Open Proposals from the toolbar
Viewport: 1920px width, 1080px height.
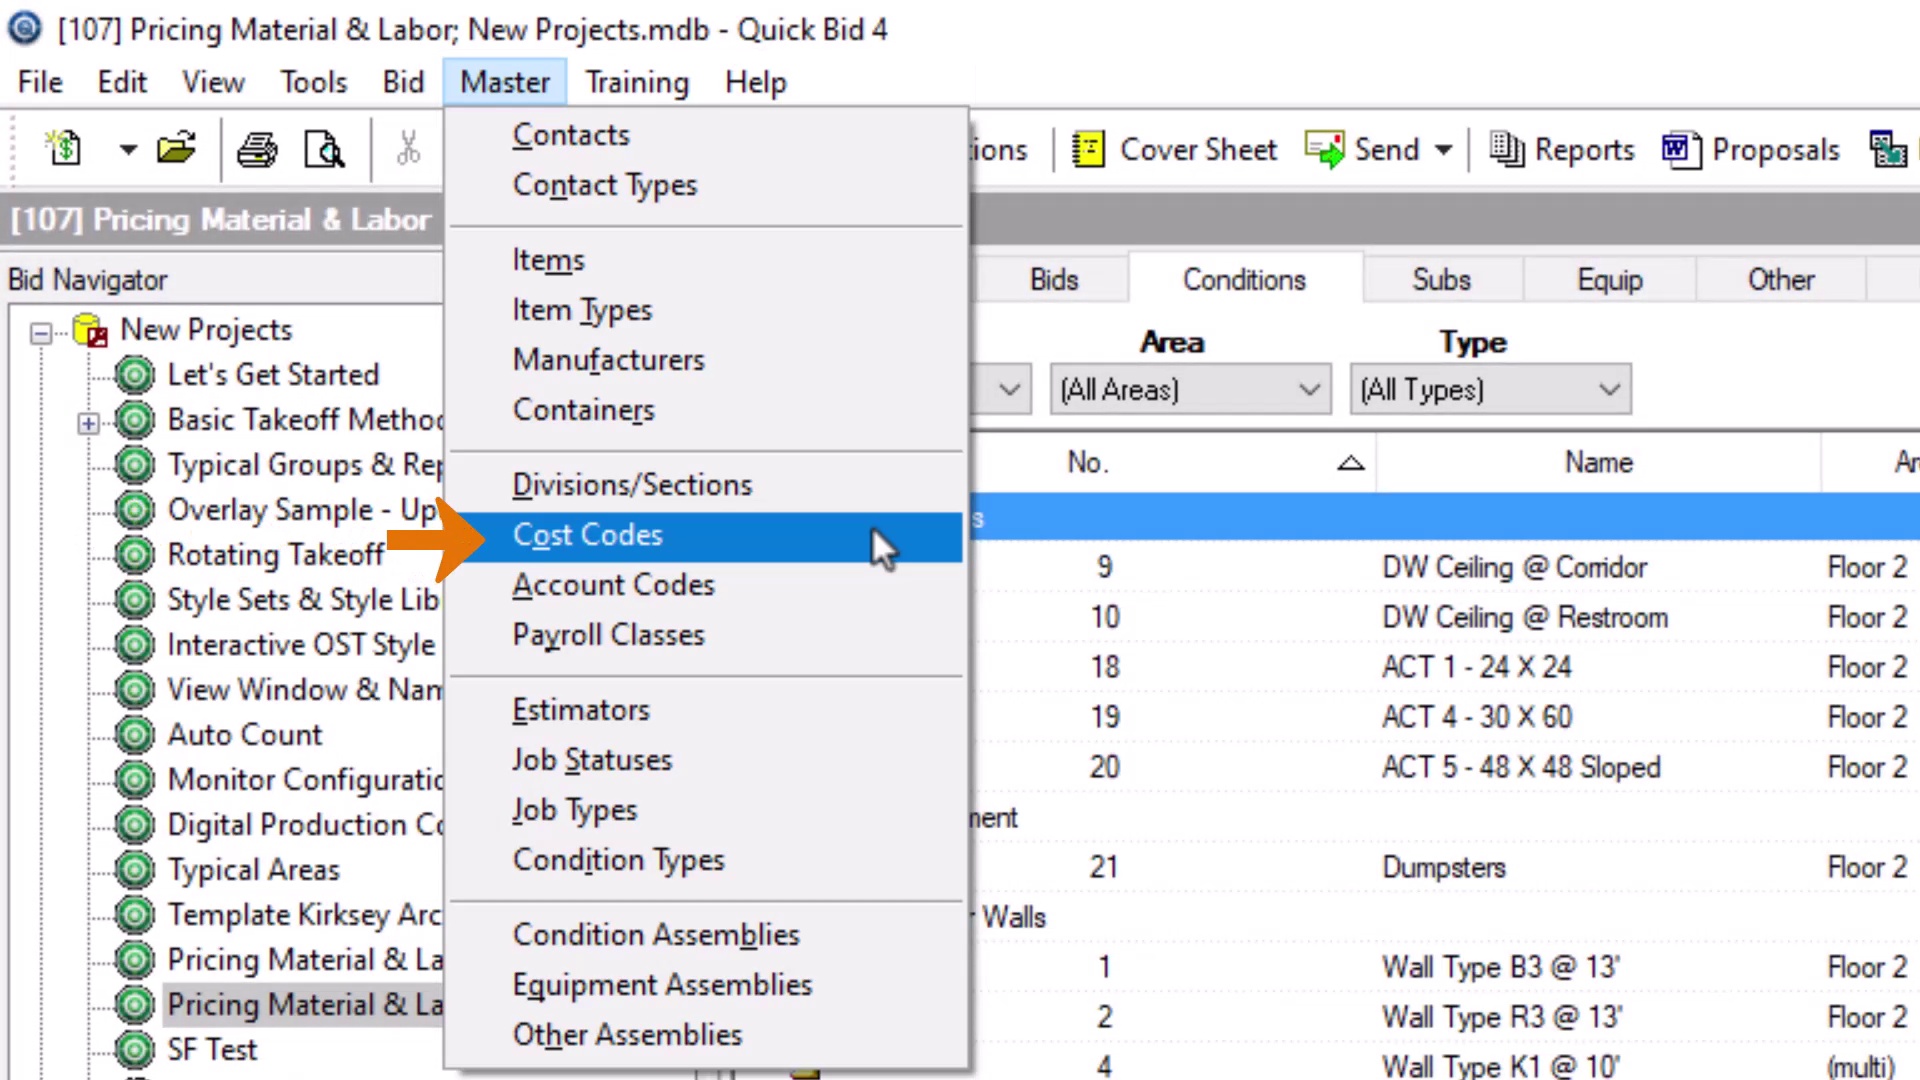1751,150
